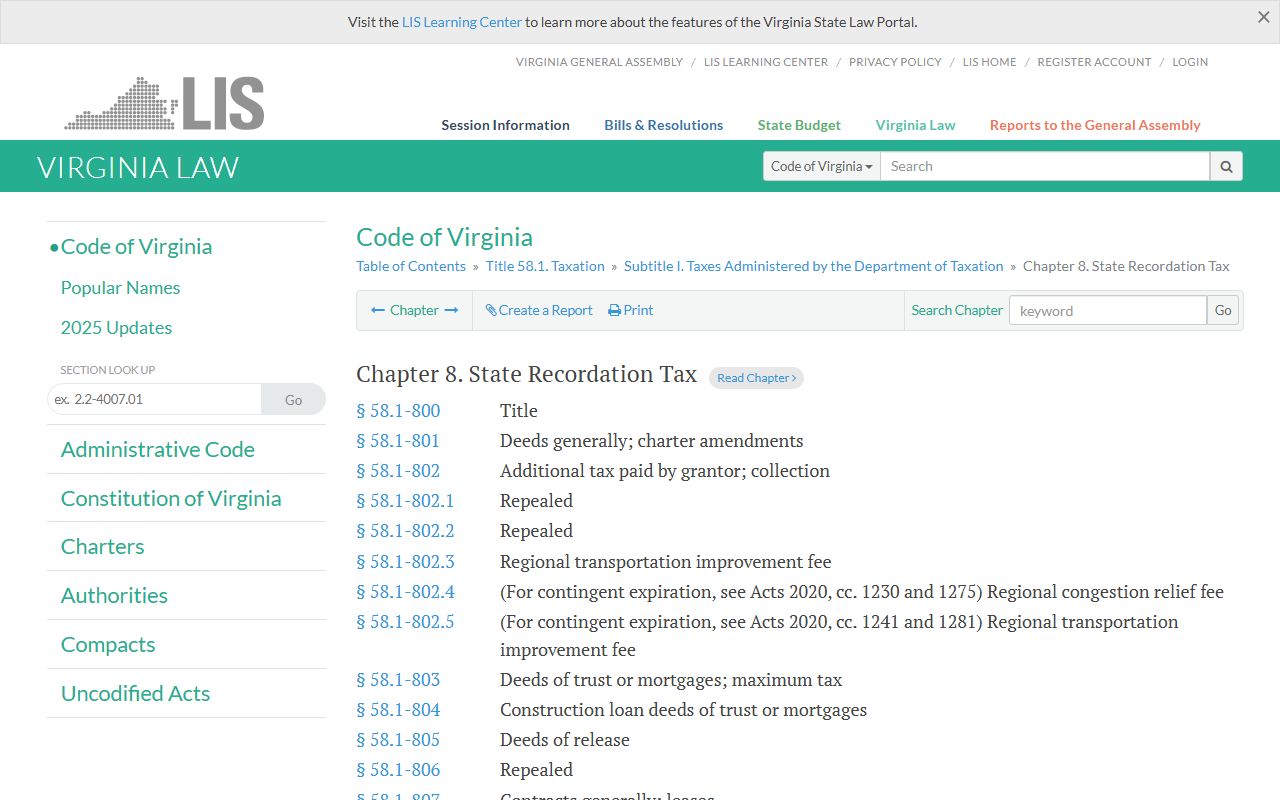Open section § 58.1-802.2
The height and width of the screenshot is (800, 1280).
405,531
